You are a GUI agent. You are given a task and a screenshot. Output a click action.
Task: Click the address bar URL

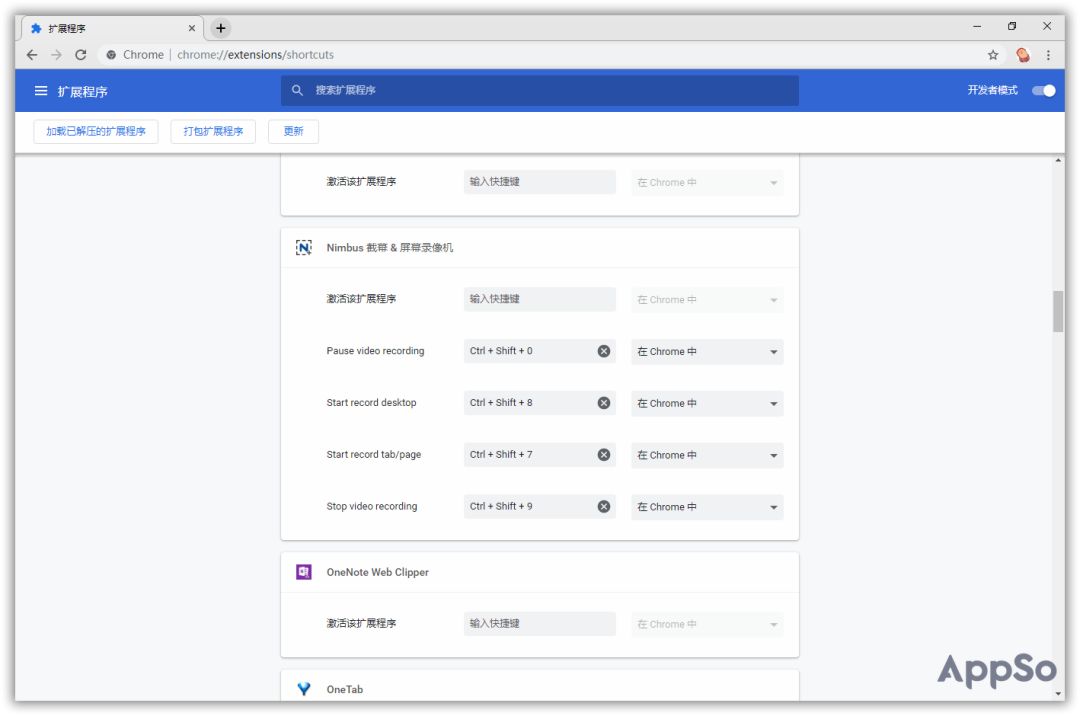(256, 54)
